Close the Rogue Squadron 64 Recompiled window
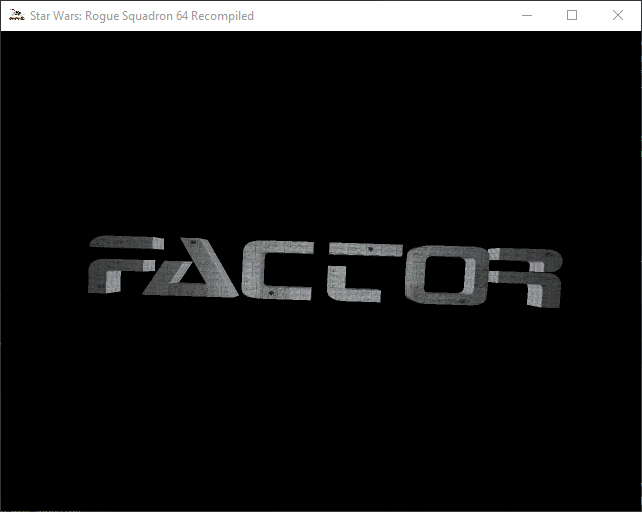 pos(618,16)
